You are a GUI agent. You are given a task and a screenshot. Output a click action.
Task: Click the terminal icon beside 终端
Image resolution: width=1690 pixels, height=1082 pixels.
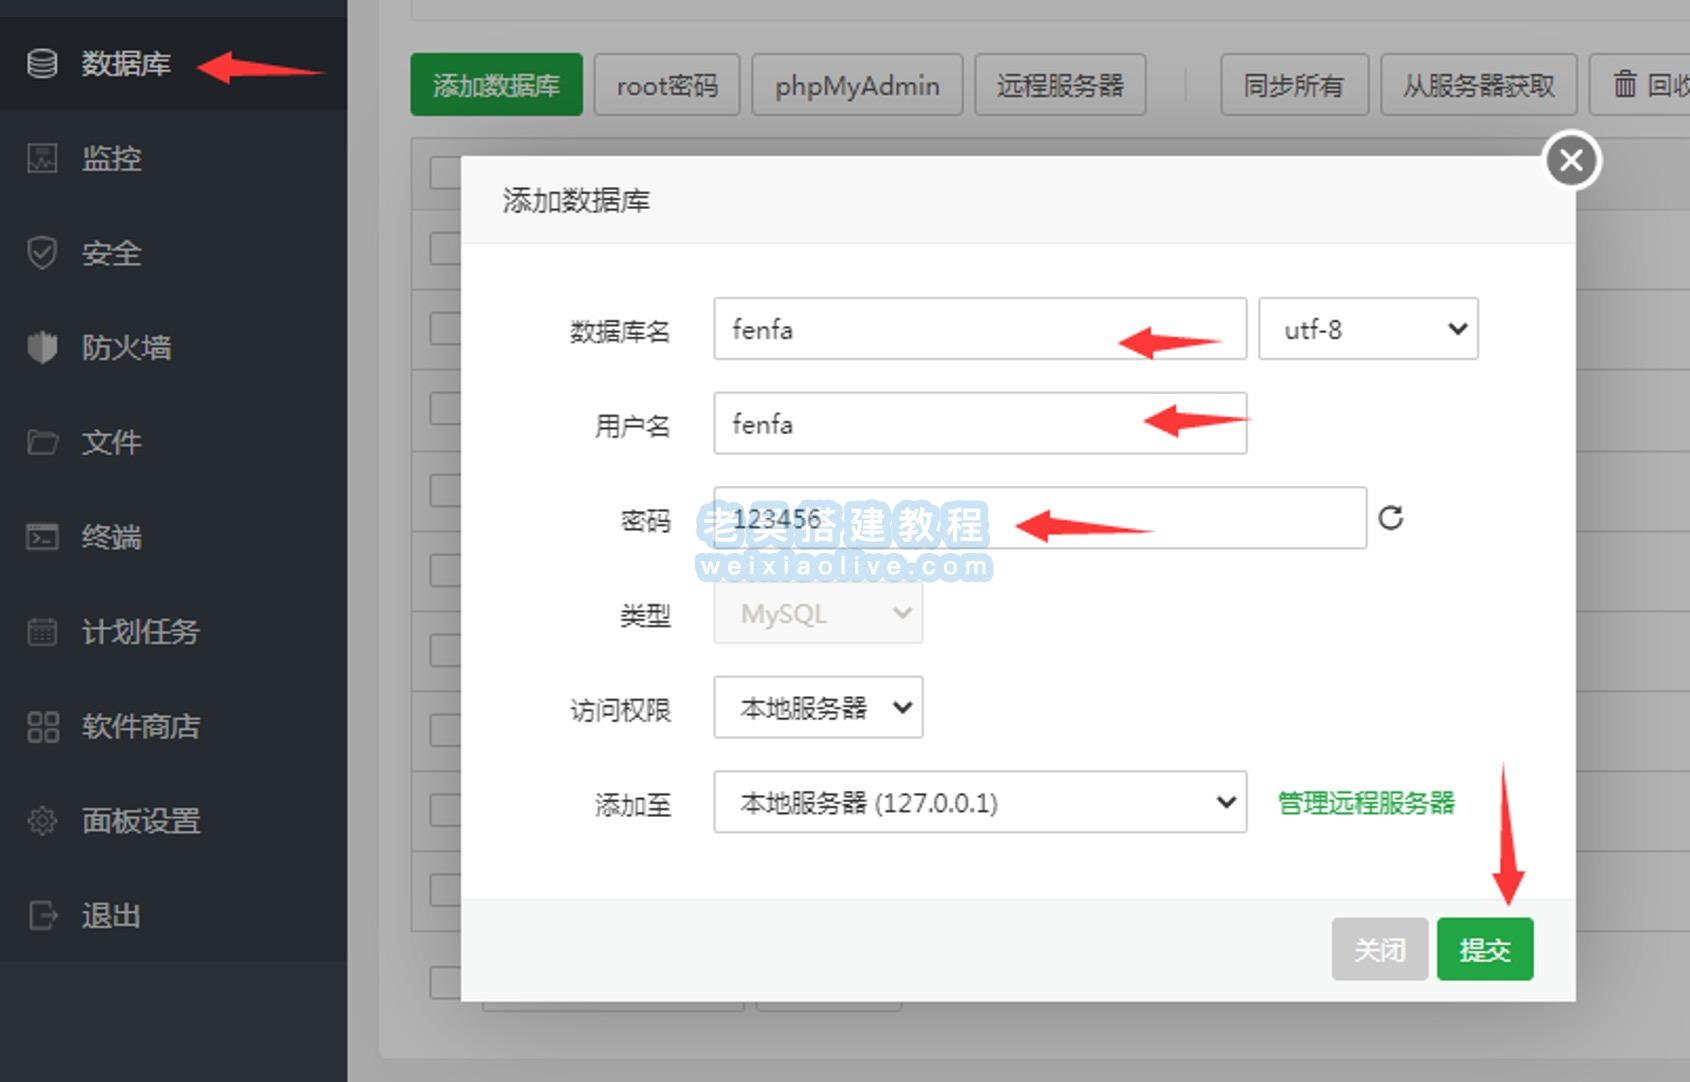[x=42, y=537]
